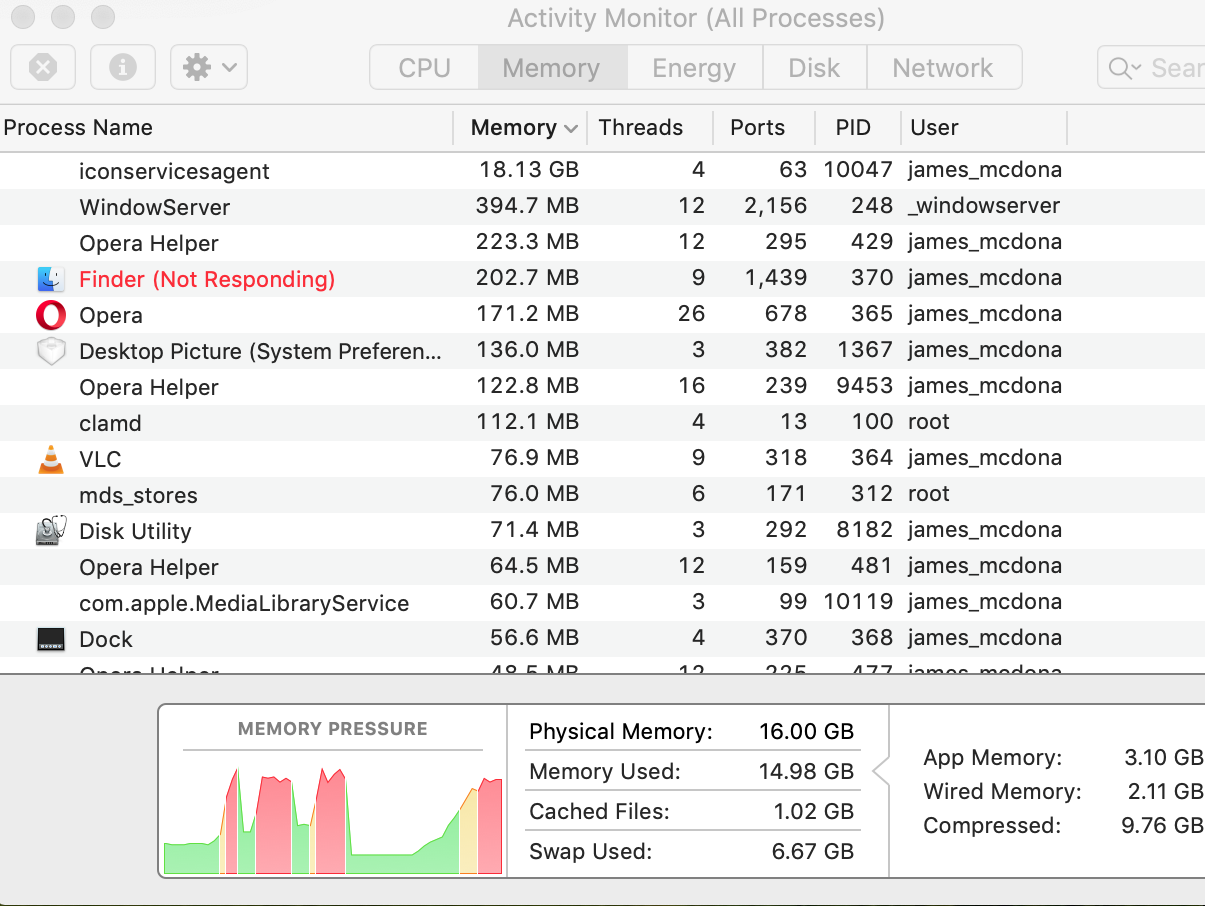Click the Swap Used 6.67 GB value
The height and width of the screenshot is (906, 1205).
(x=813, y=852)
